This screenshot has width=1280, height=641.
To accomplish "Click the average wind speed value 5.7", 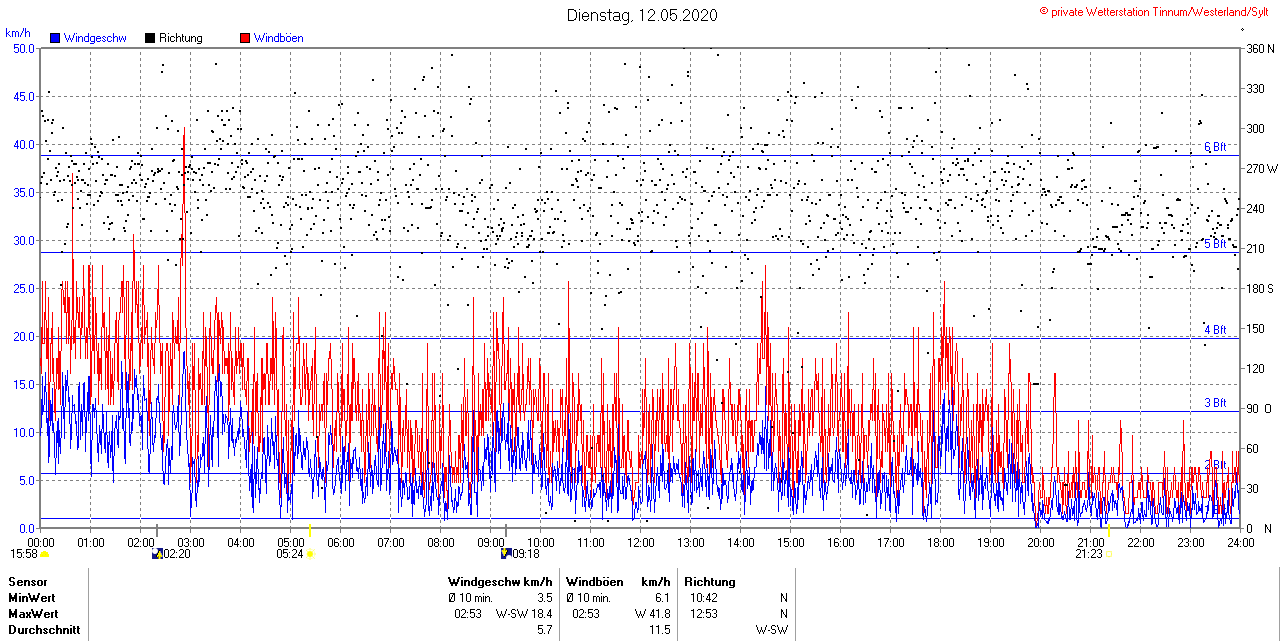I will (x=545, y=630).
